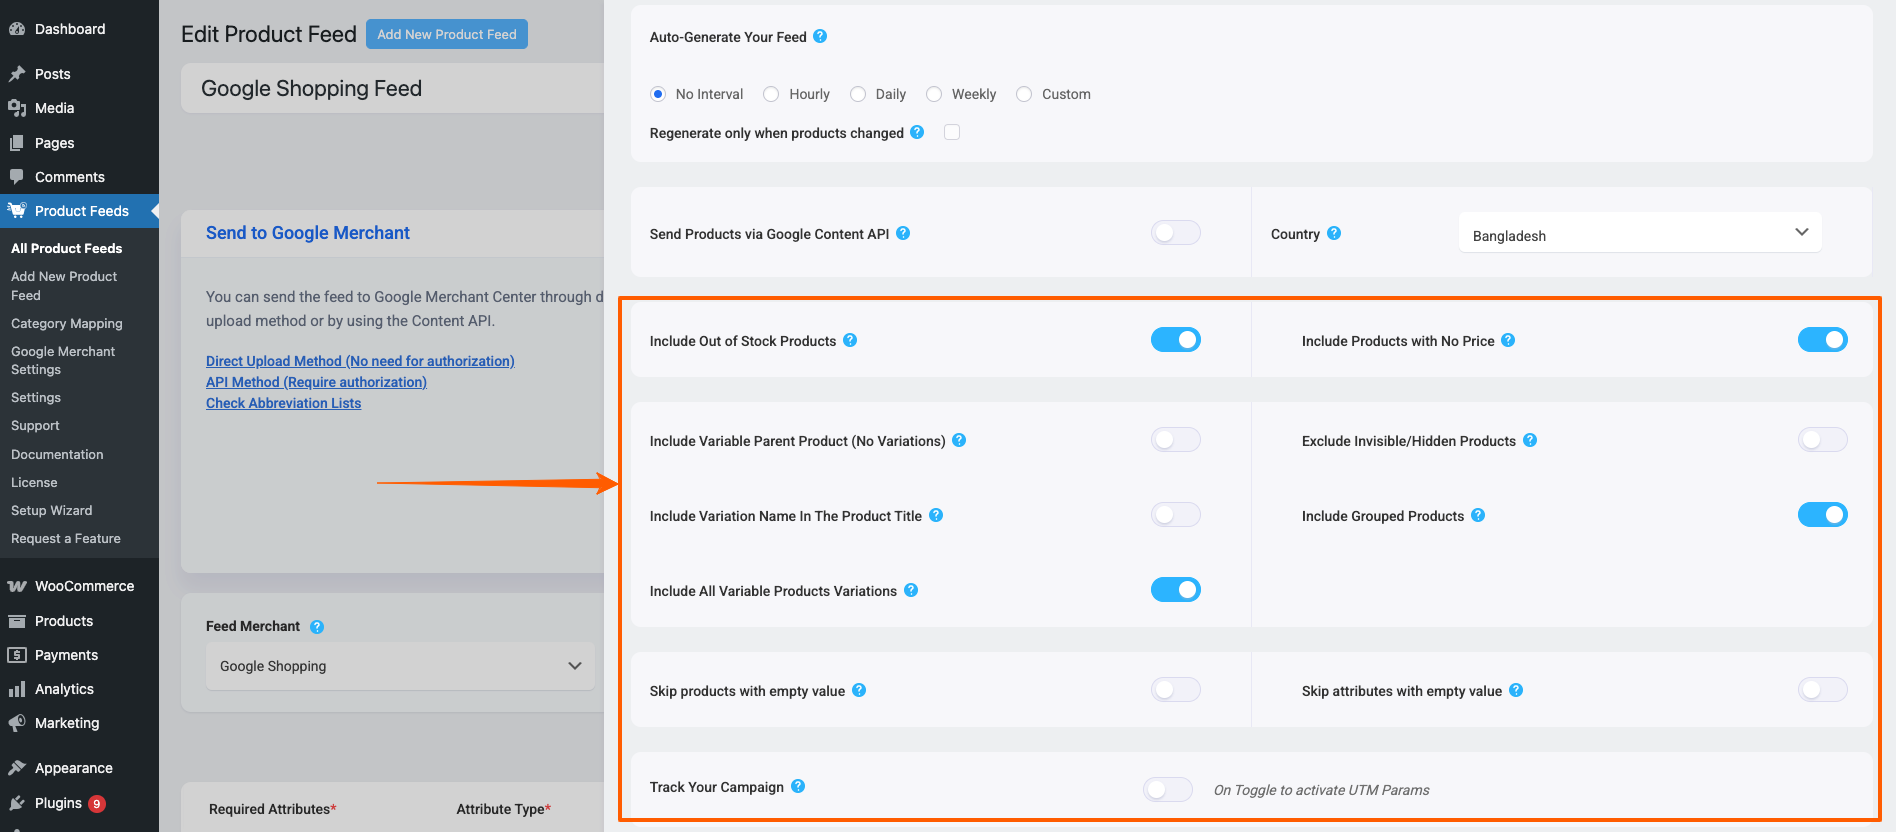
Task: Open the Country dropdown showing Bangladesh
Action: tap(1640, 233)
